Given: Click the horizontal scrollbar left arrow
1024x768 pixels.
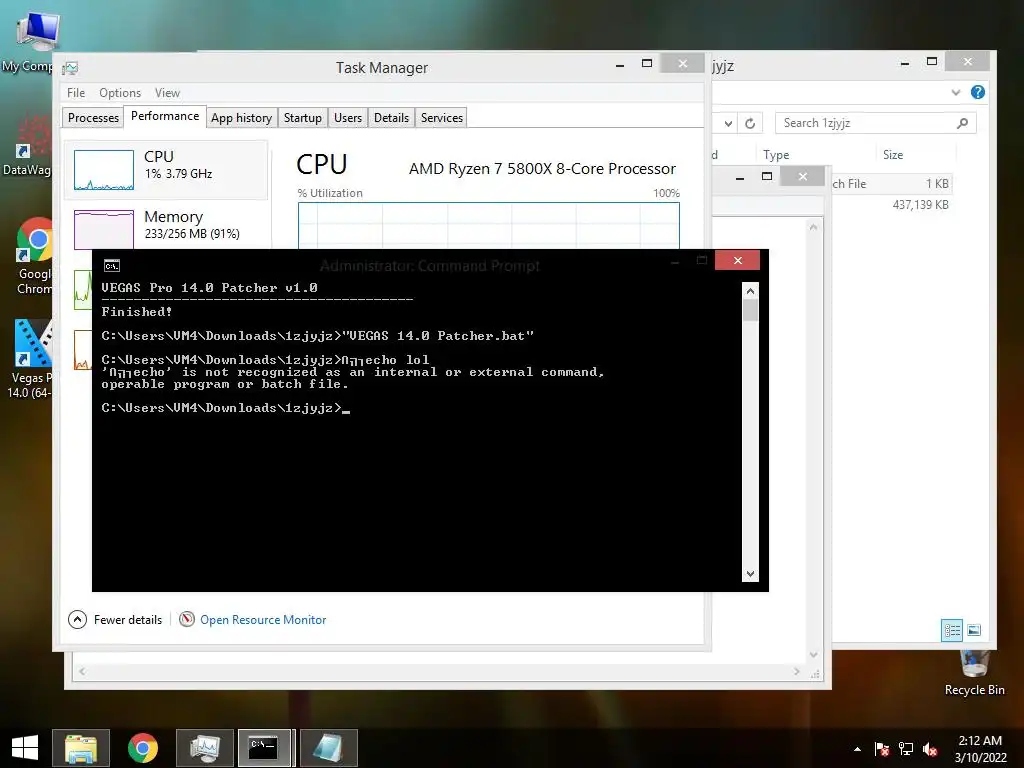Looking at the screenshot, I should click(82, 671).
